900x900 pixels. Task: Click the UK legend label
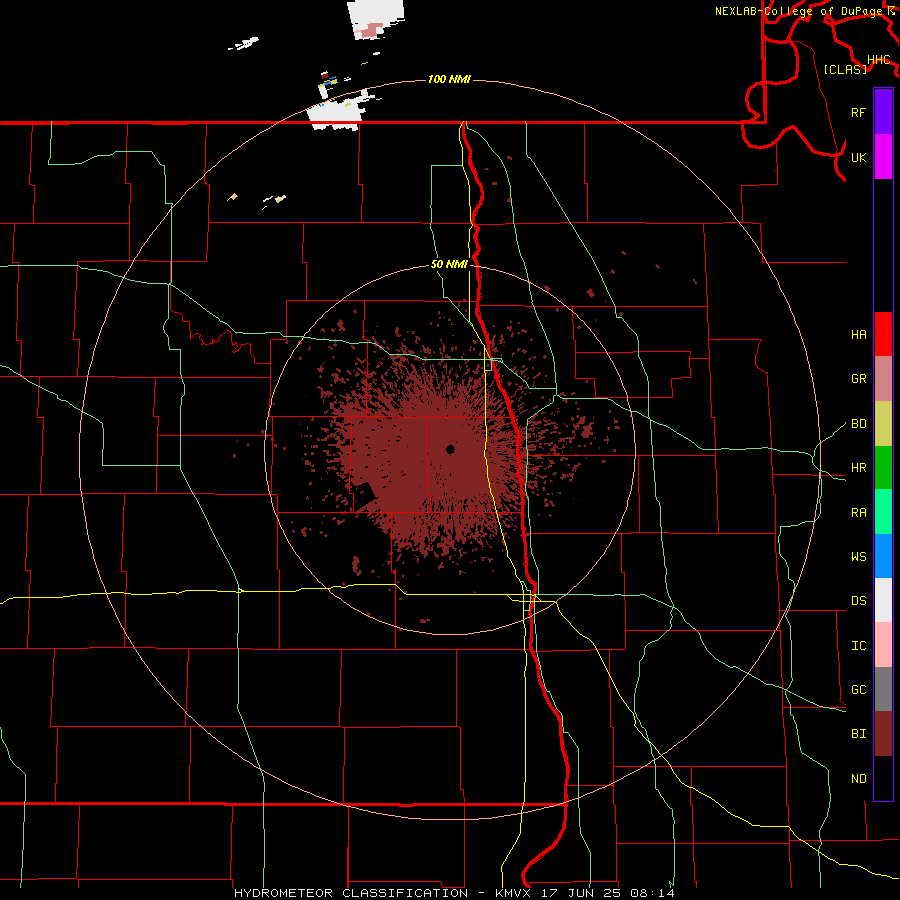859,157
